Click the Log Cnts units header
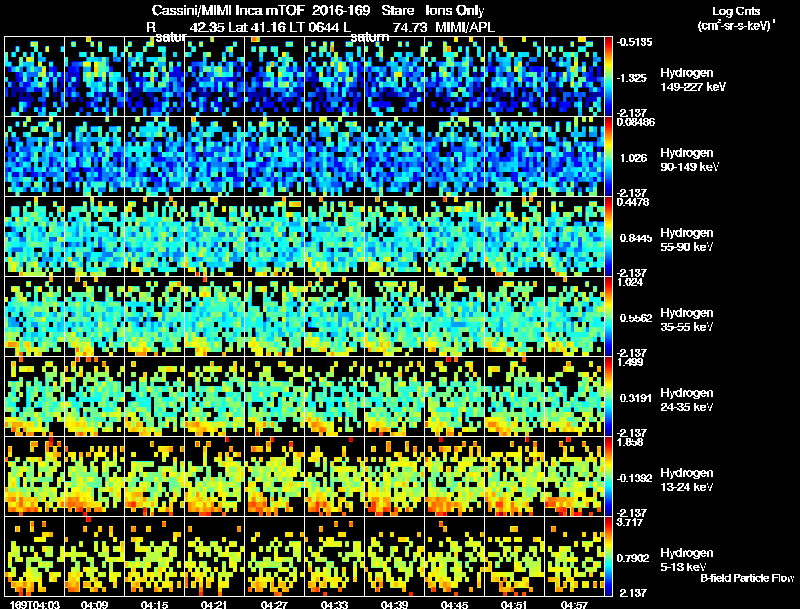 (x=736, y=18)
